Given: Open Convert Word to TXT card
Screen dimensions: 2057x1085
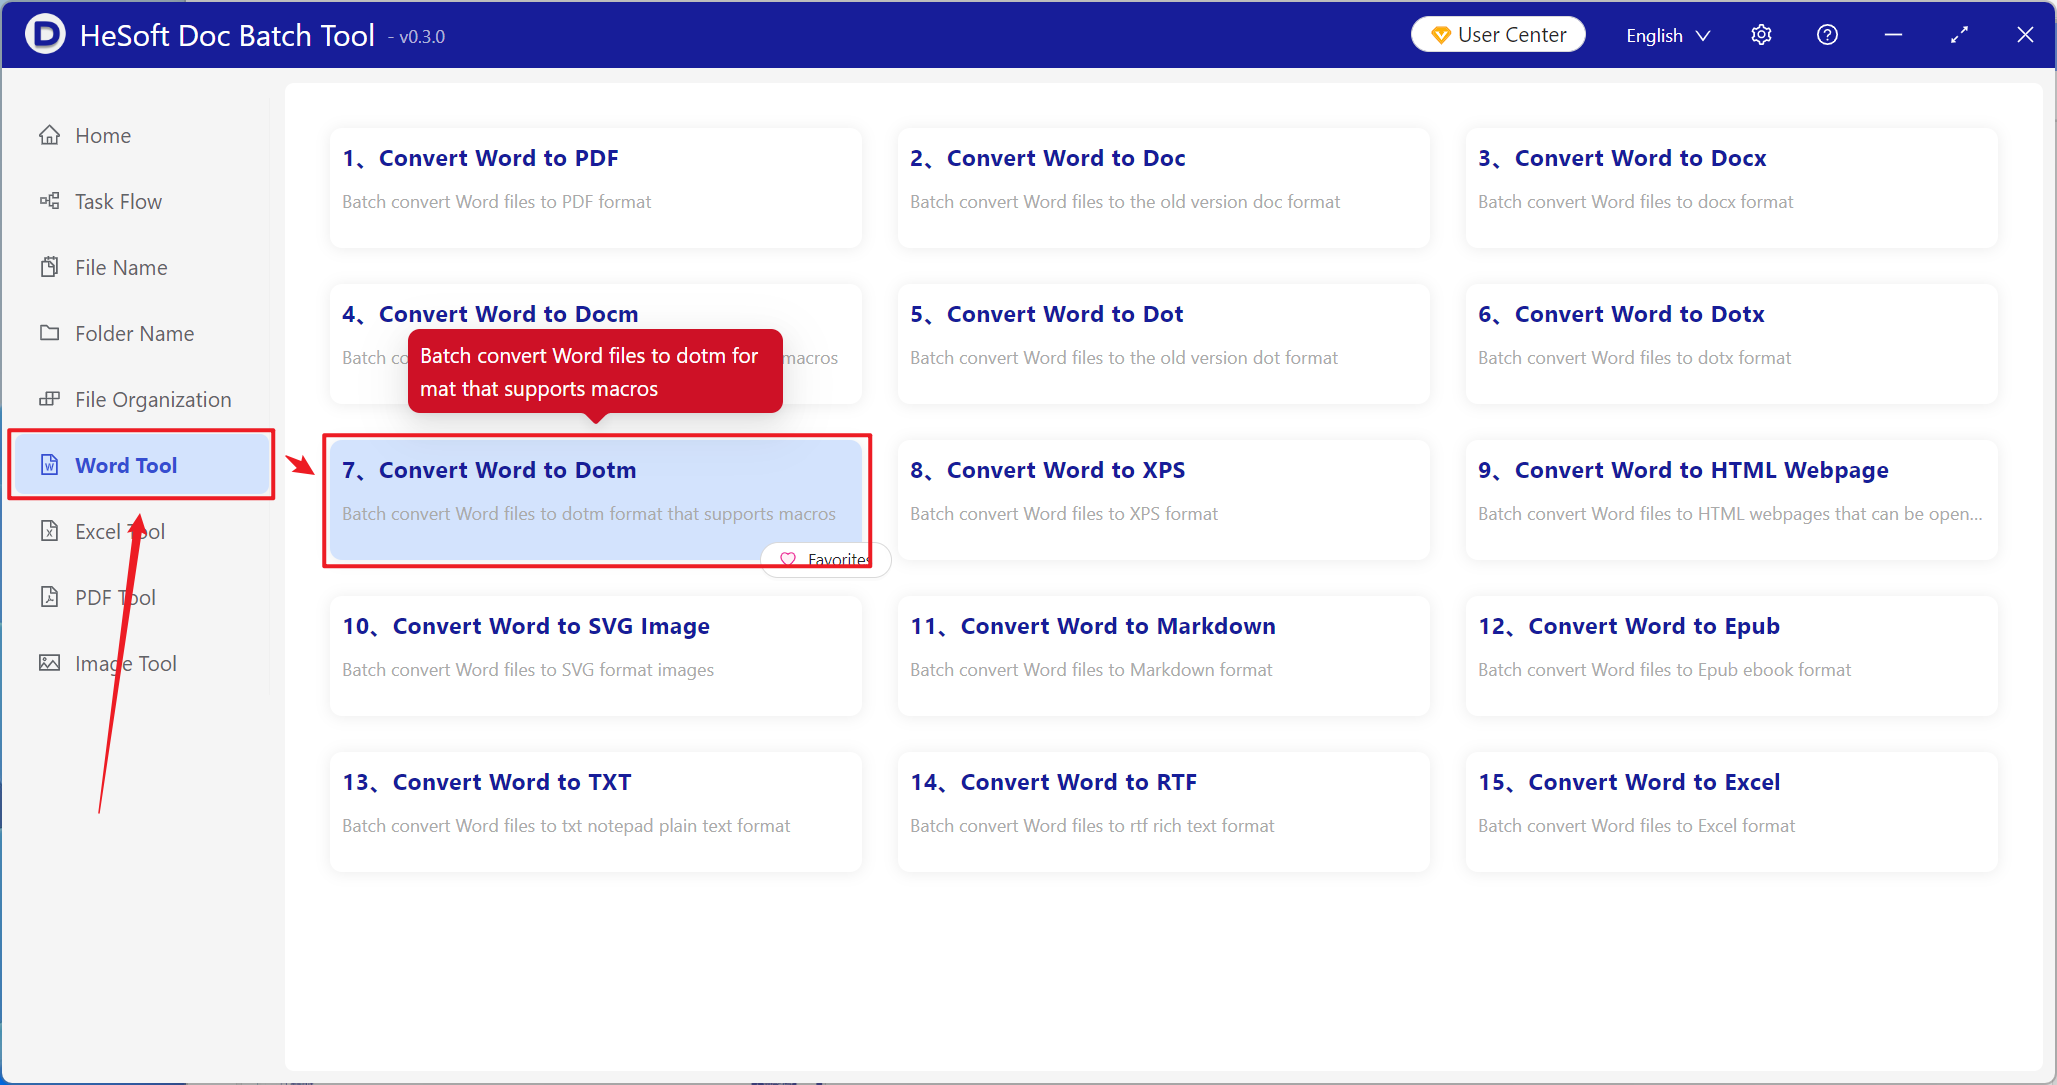Looking at the screenshot, I should (x=596, y=811).
